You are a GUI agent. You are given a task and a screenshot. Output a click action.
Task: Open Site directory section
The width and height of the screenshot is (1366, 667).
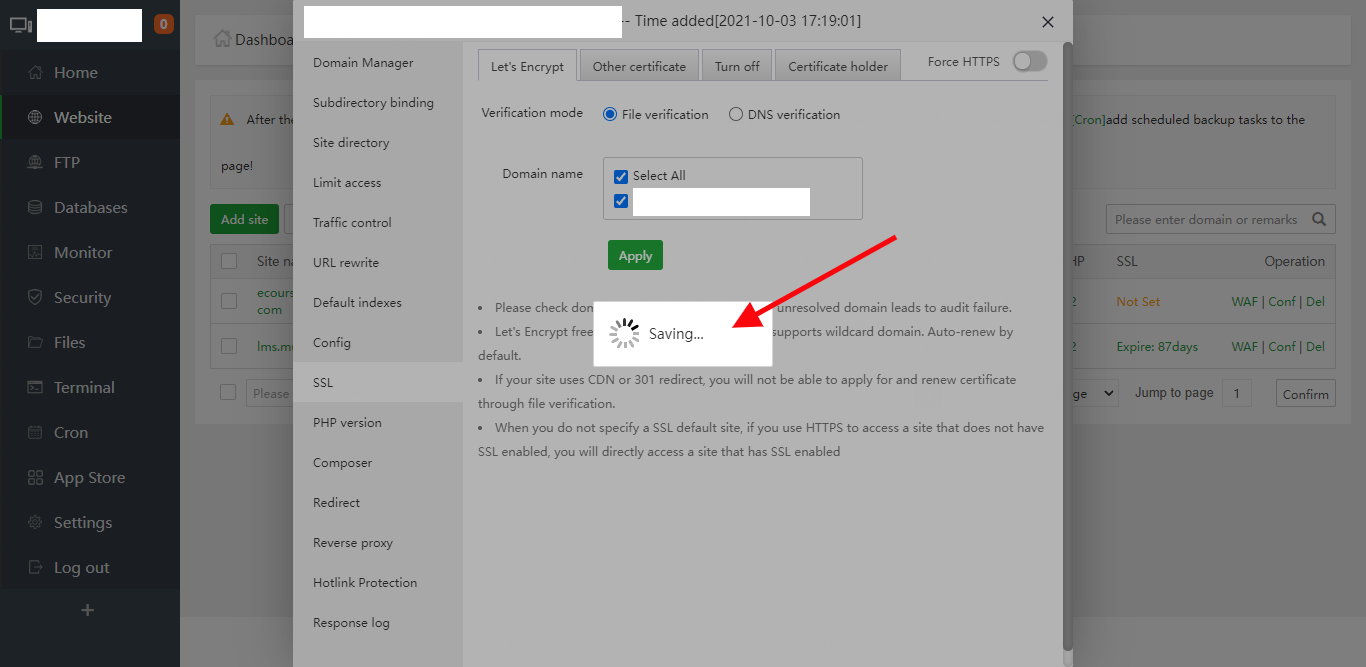click(x=378, y=142)
